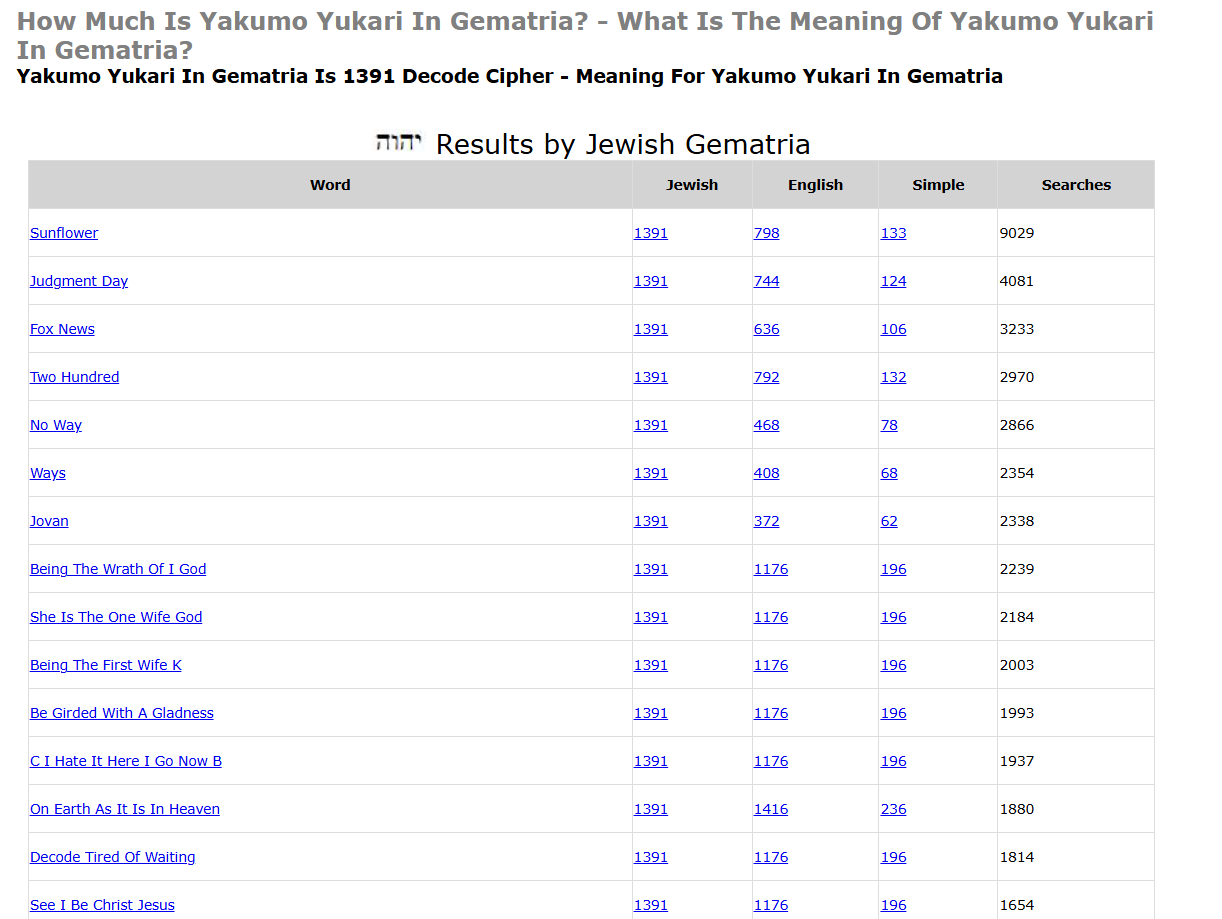Screen dimensions: 1222x919
Task: Click Jewish value 1391 in Jovan row
Action: point(651,521)
